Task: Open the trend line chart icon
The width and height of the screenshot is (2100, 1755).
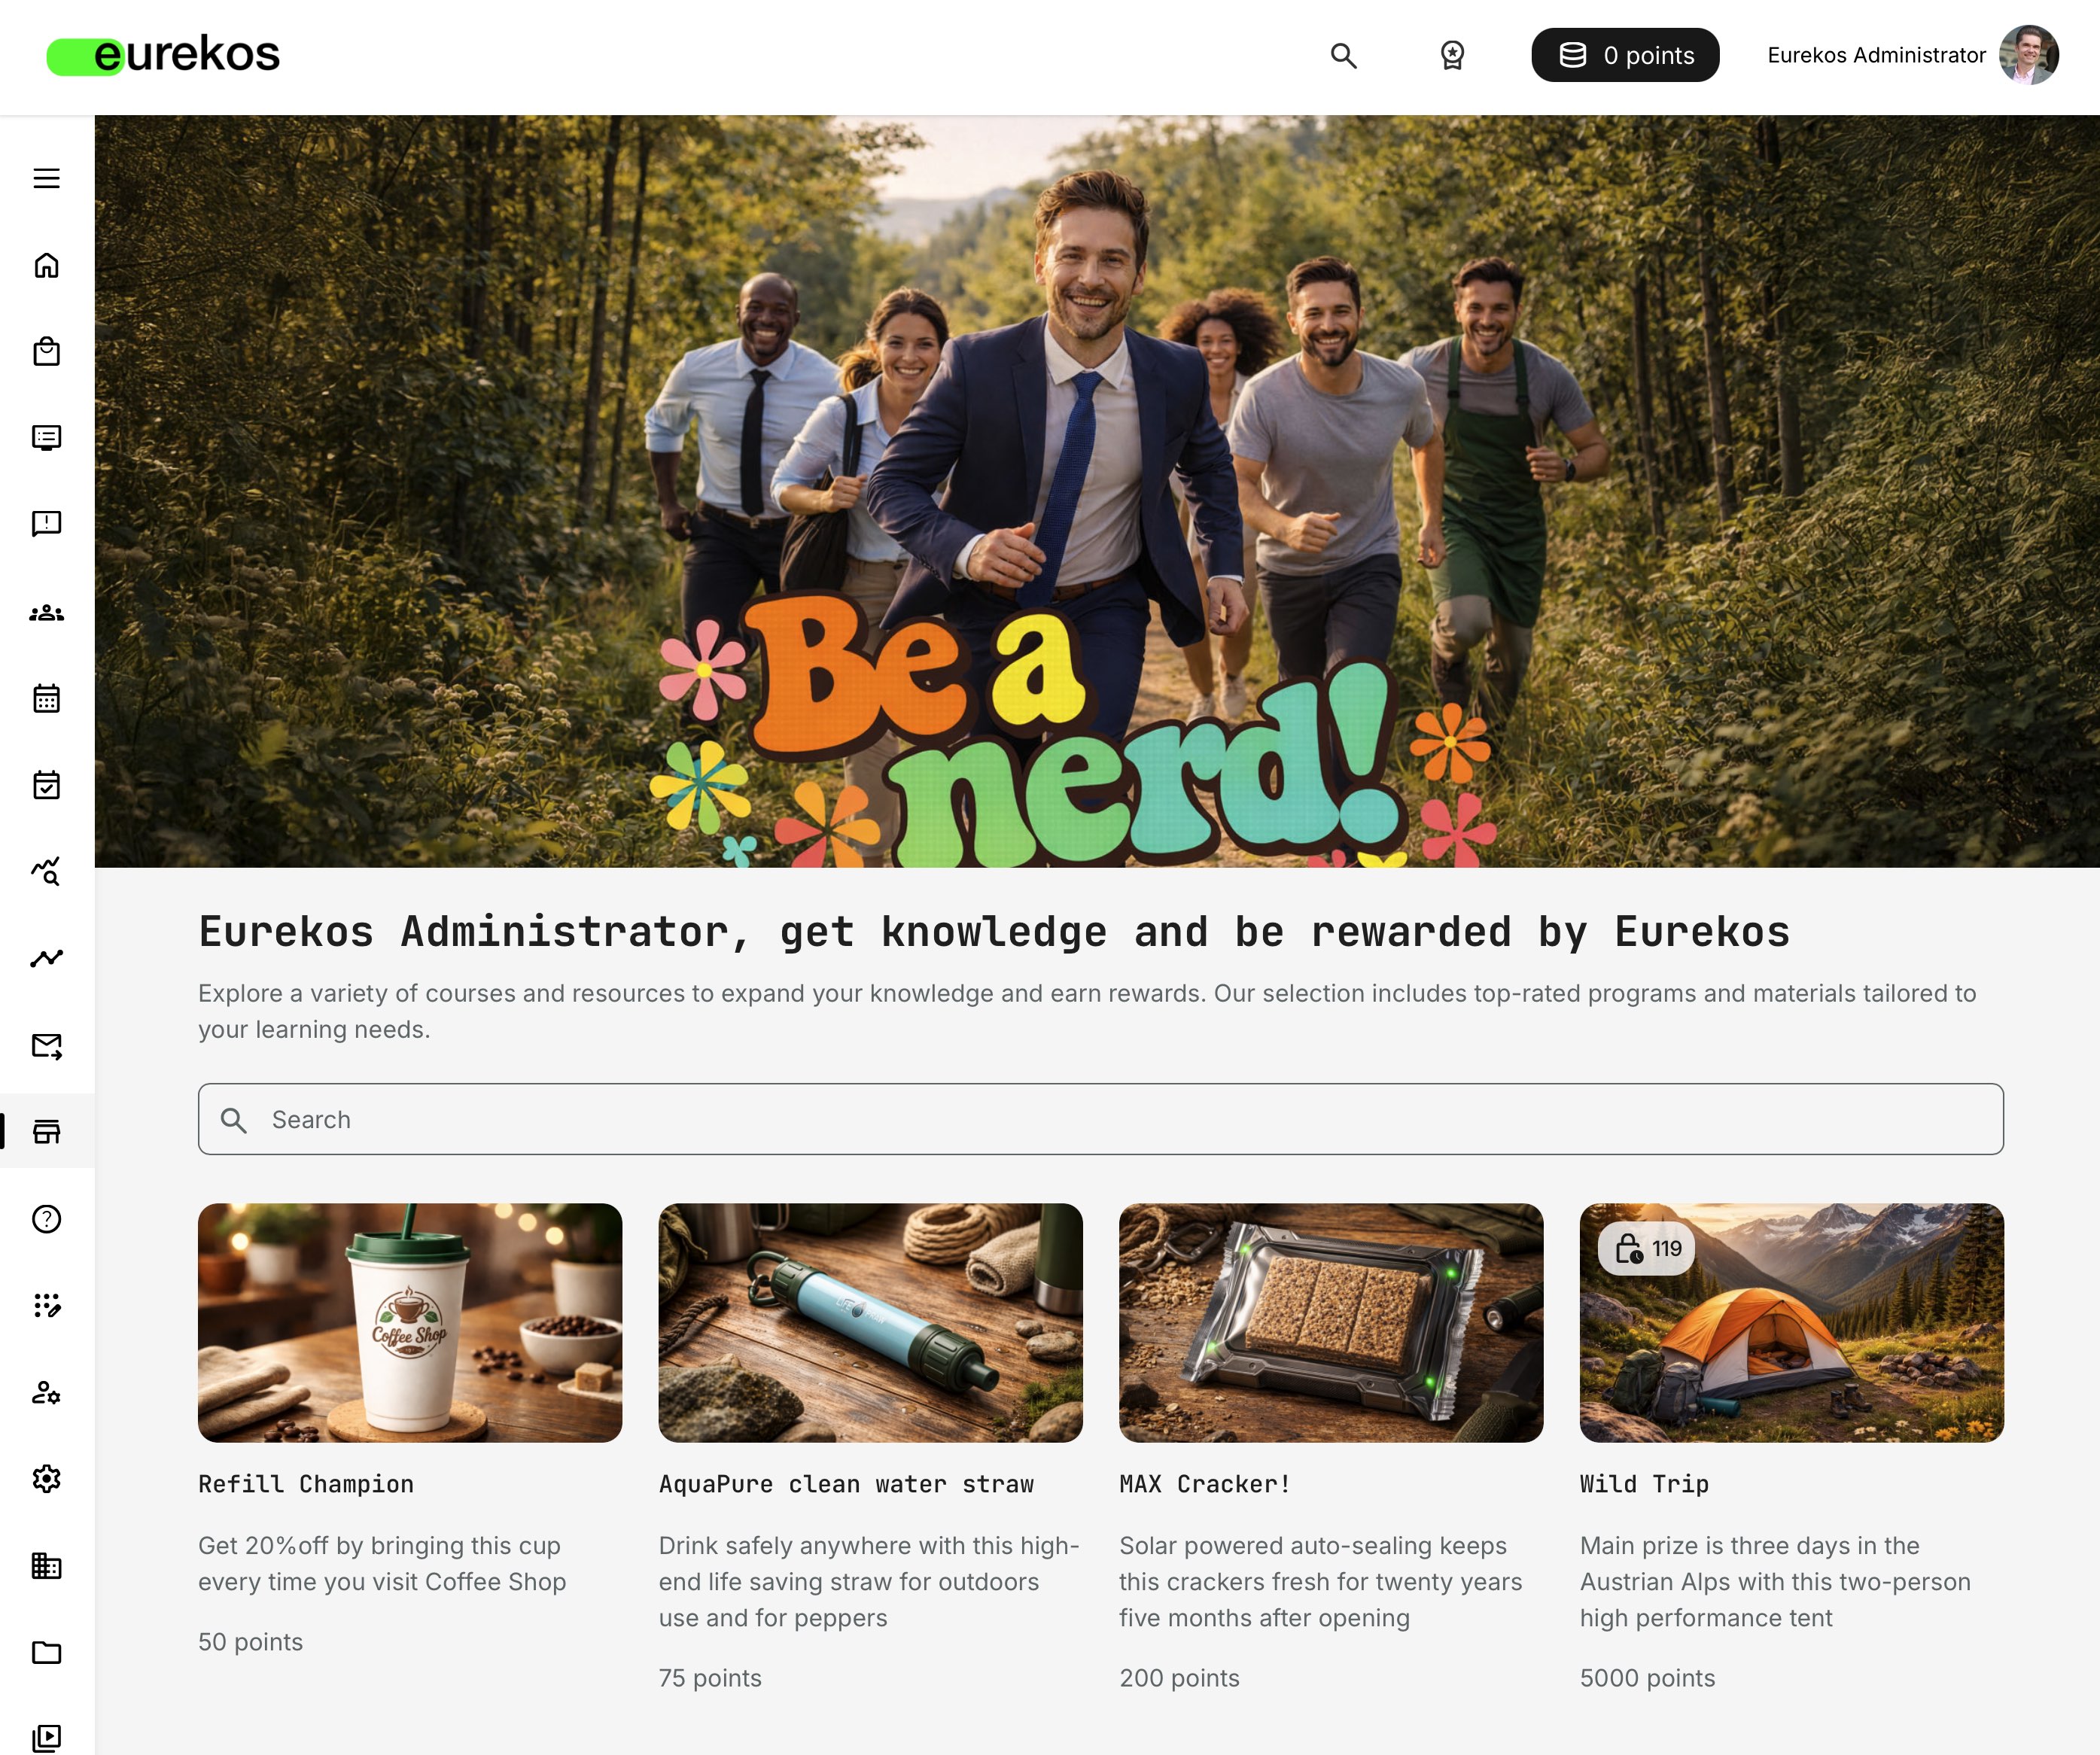Action: 46,958
